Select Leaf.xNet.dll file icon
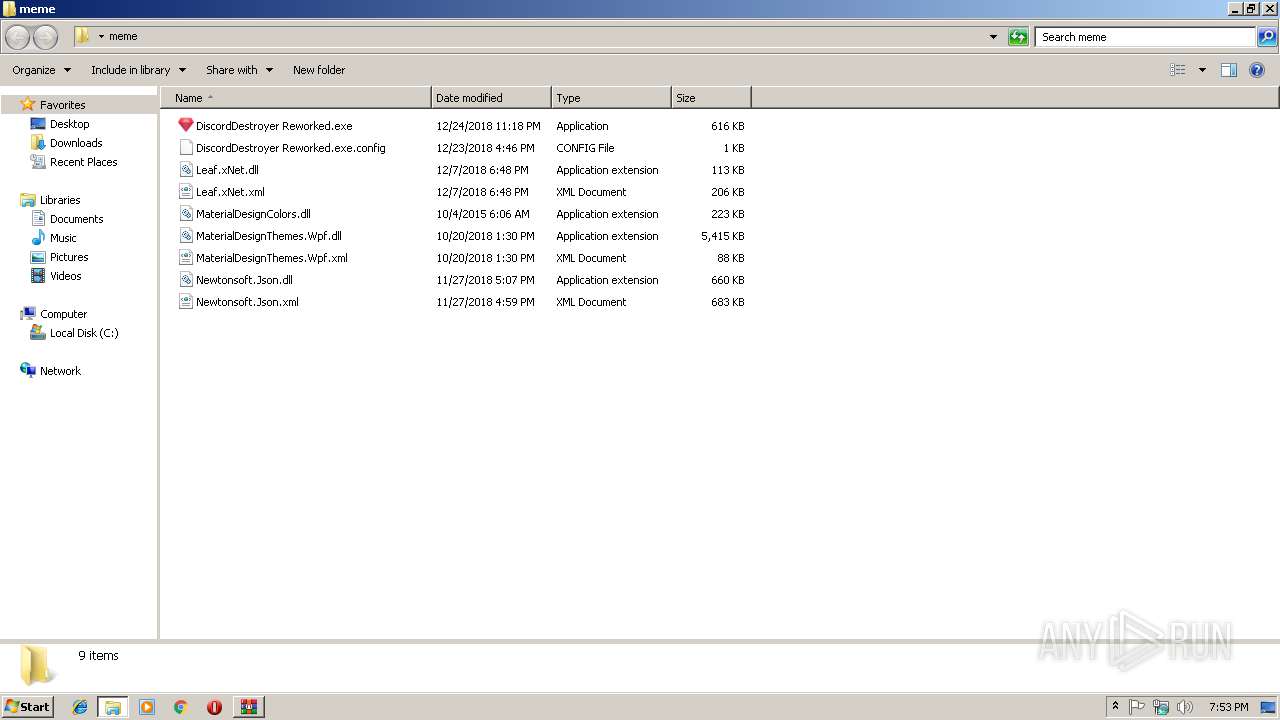The width and height of the screenshot is (1280, 720). (x=186, y=170)
